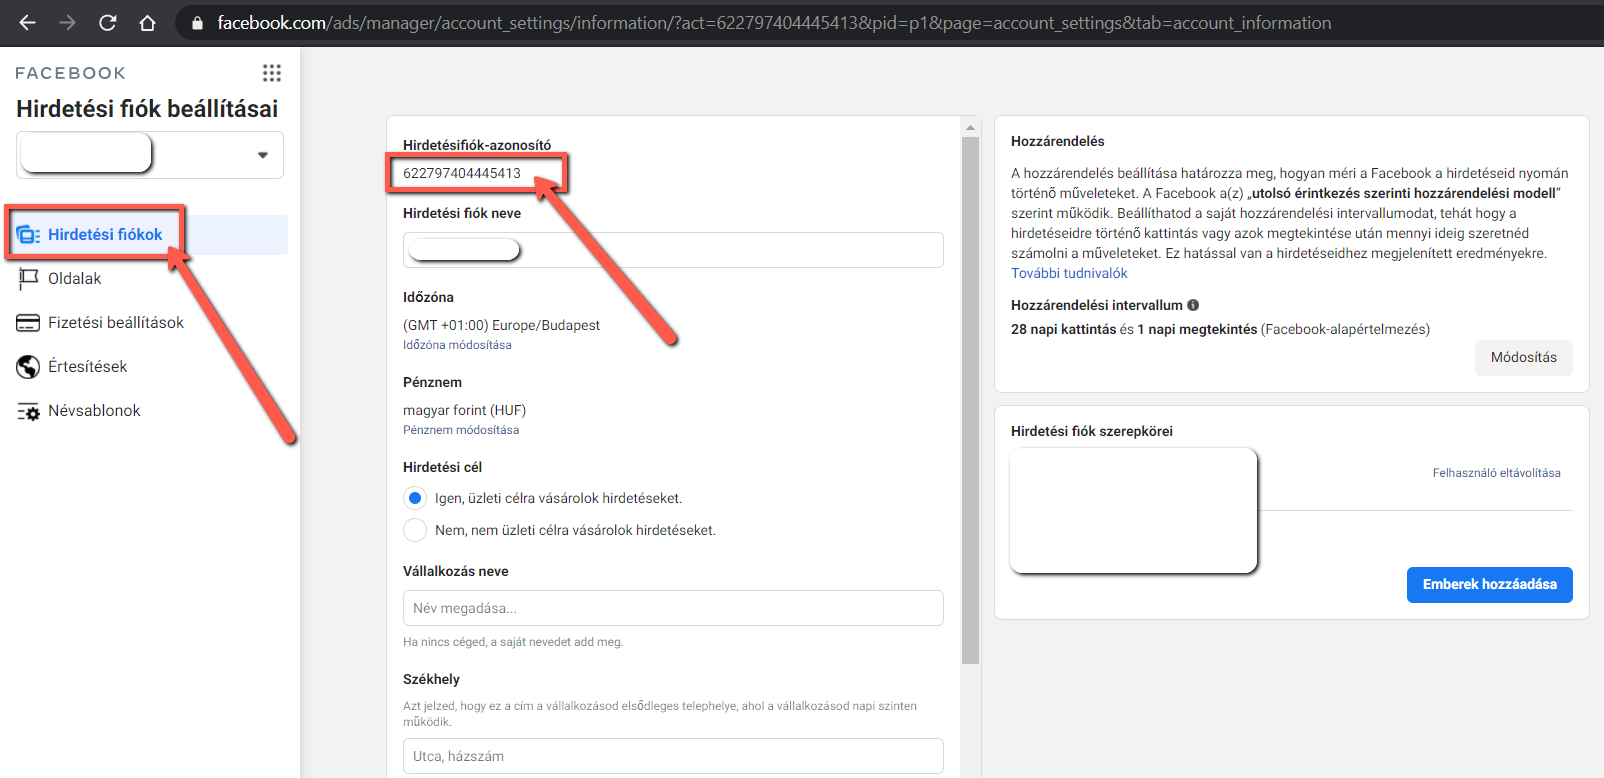Show info about Hozzárendelési intervallum
1604x778 pixels.
click(x=1193, y=305)
